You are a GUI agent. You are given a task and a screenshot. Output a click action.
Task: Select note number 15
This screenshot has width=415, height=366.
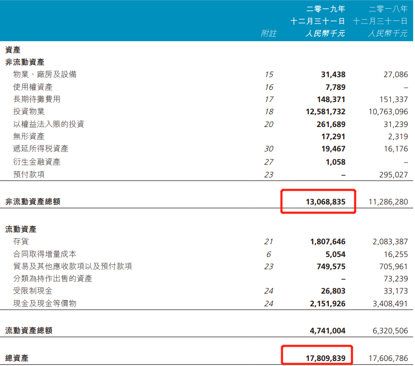tap(269, 75)
